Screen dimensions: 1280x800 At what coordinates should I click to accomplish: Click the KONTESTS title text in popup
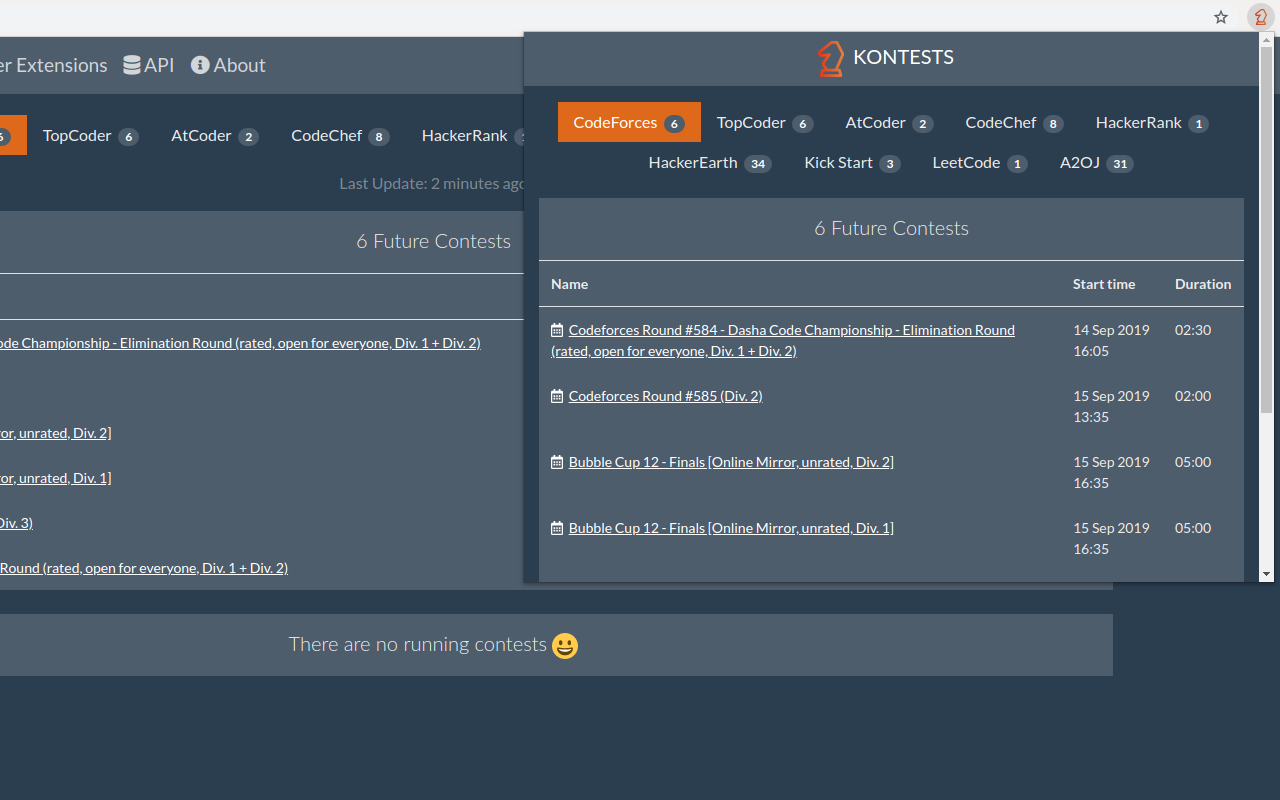tap(904, 58)
